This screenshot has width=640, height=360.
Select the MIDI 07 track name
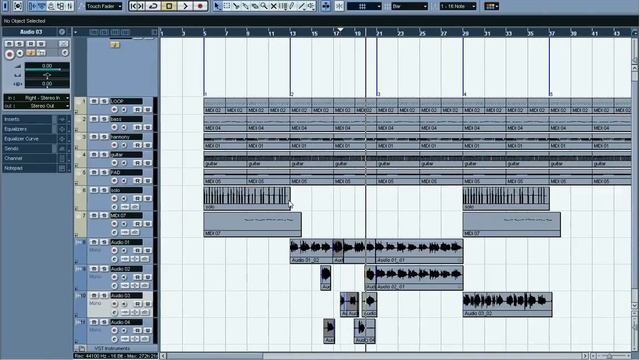(x=126, y=215)
